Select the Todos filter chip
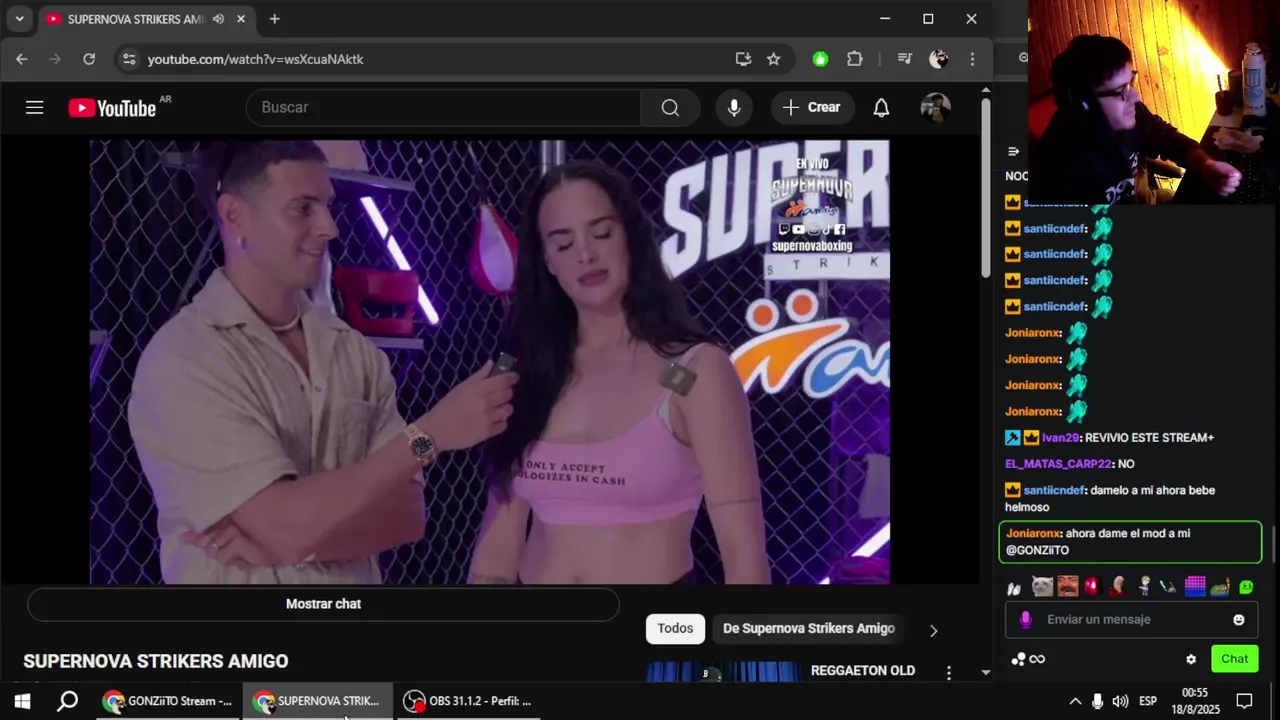Screen dimensions: 1280x720 [x=675, y=628]
